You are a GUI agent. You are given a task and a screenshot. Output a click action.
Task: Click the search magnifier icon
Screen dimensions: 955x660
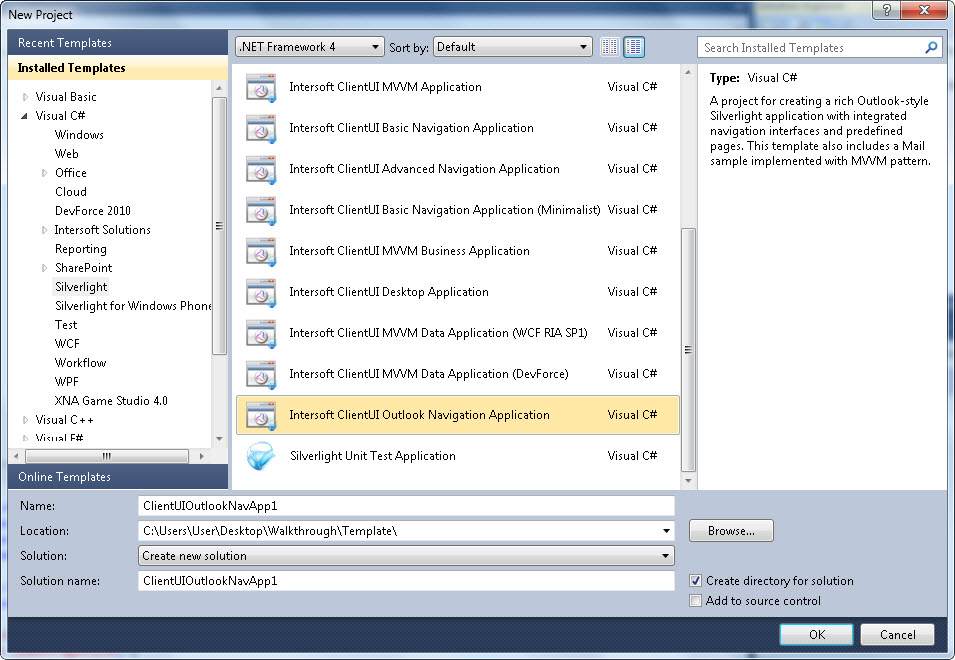(931, 47)
